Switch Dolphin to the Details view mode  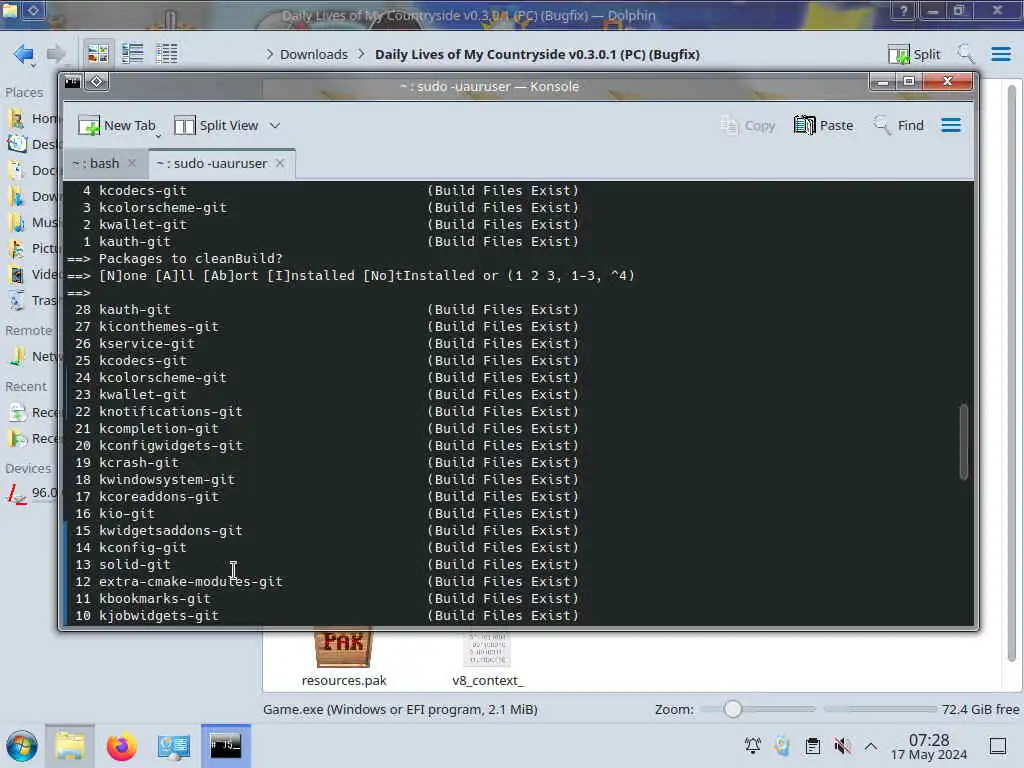coord(167,54)
